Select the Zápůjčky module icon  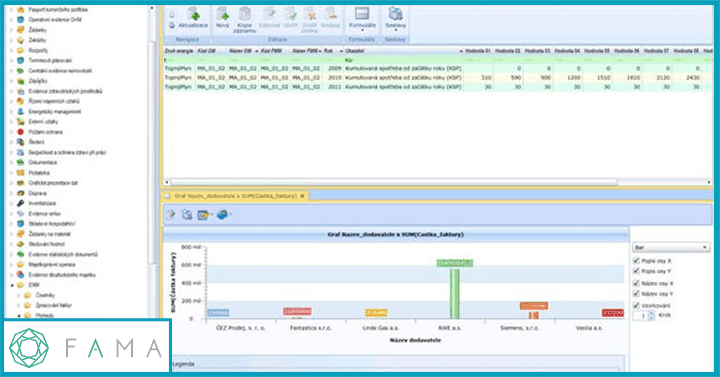pos(21,81)
